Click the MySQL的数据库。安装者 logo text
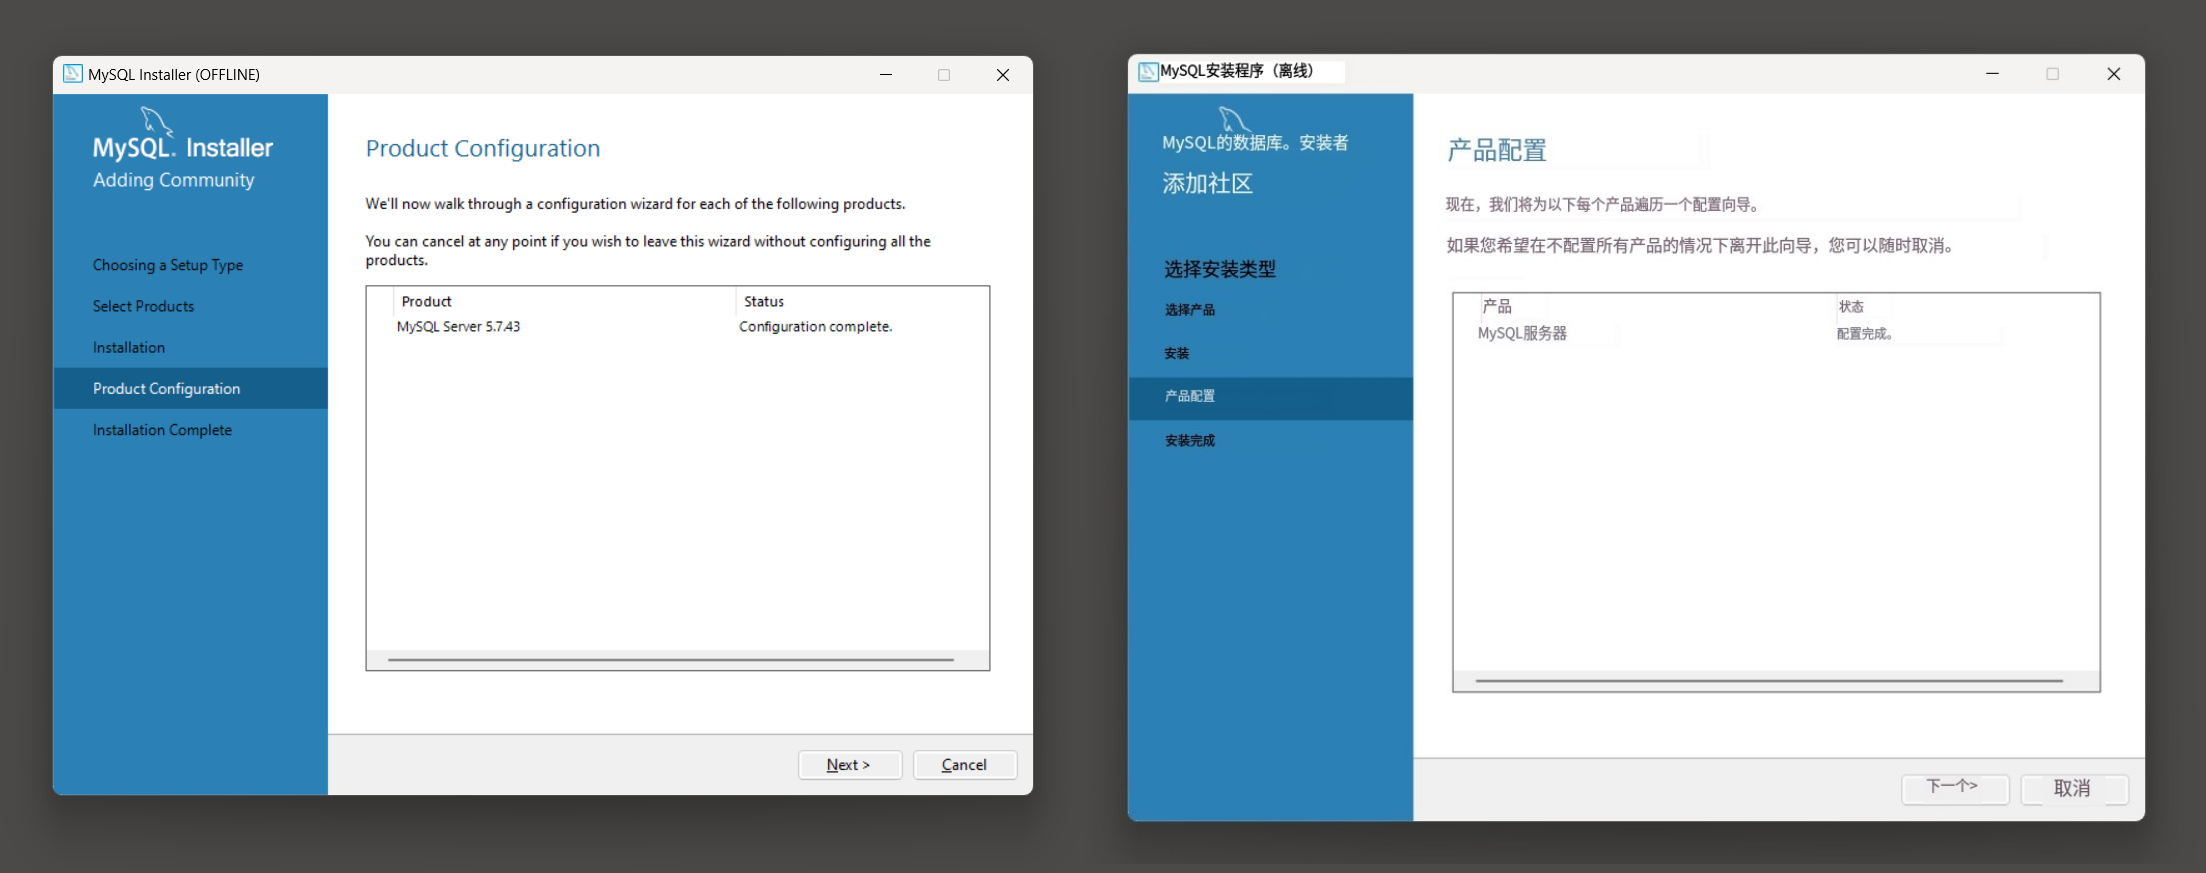The width and height of the screenshot is (2206, 873). pos(1255,143)
